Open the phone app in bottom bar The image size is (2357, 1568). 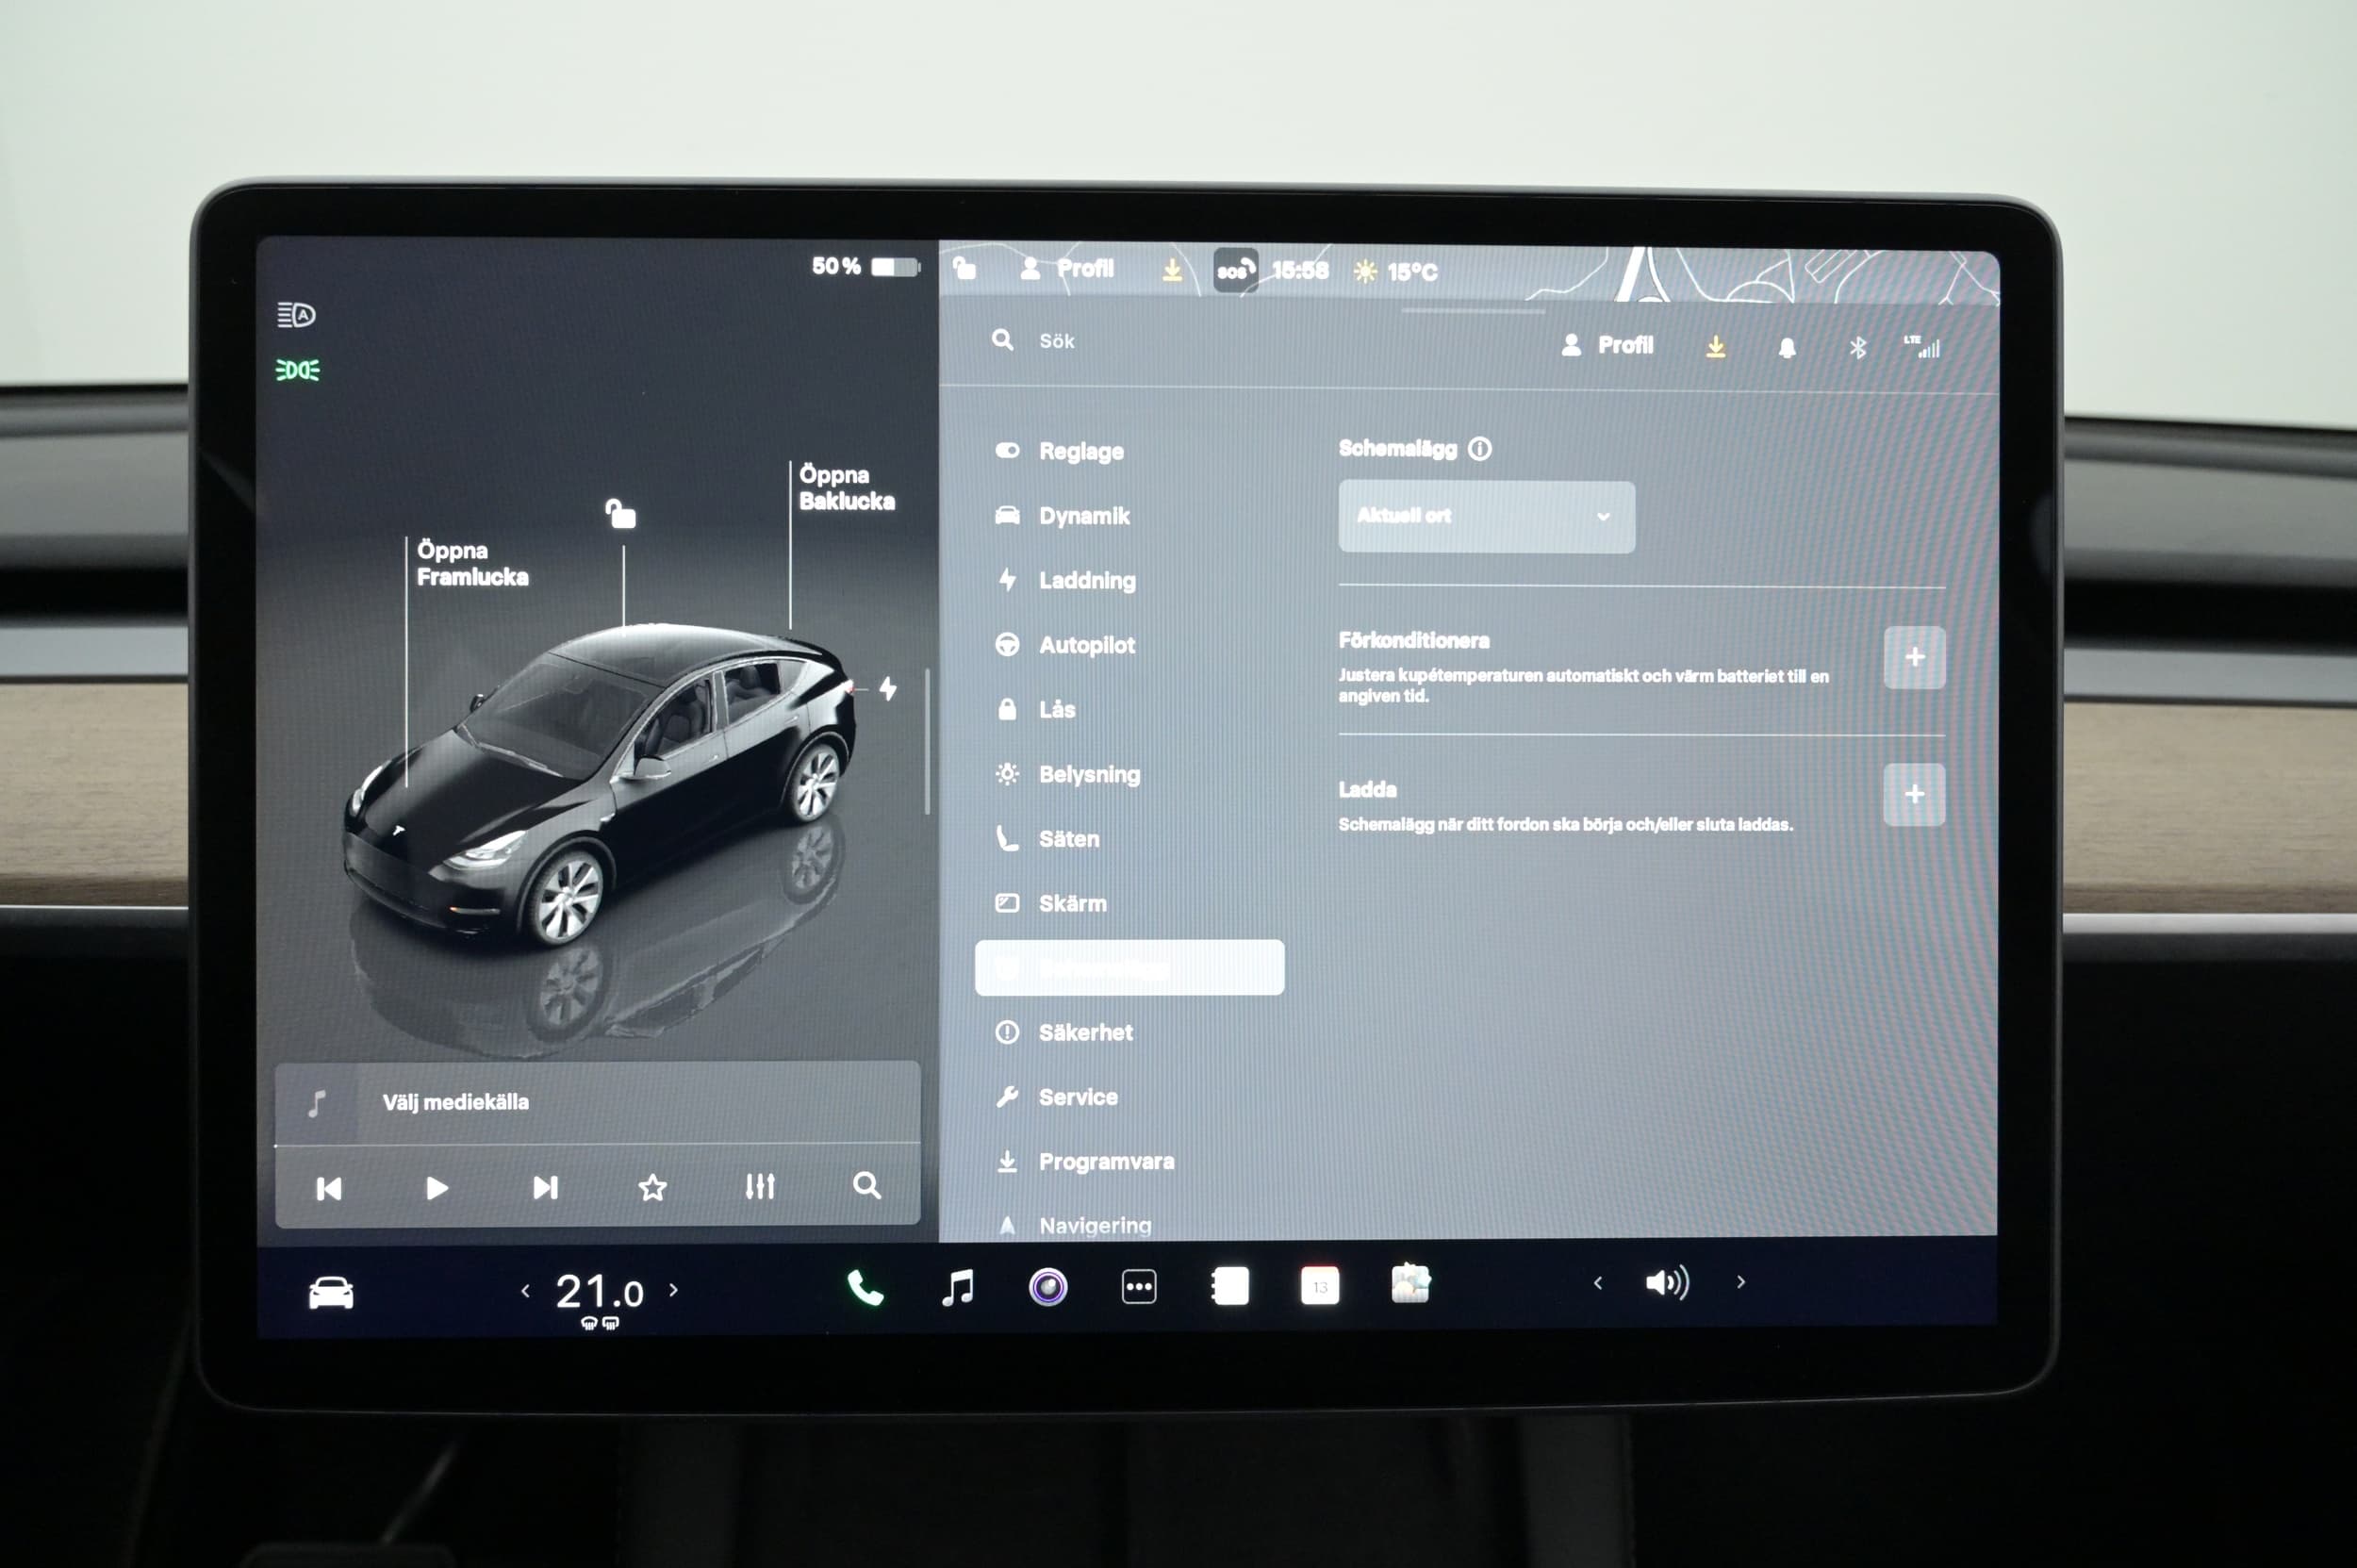coord(865,1288)
